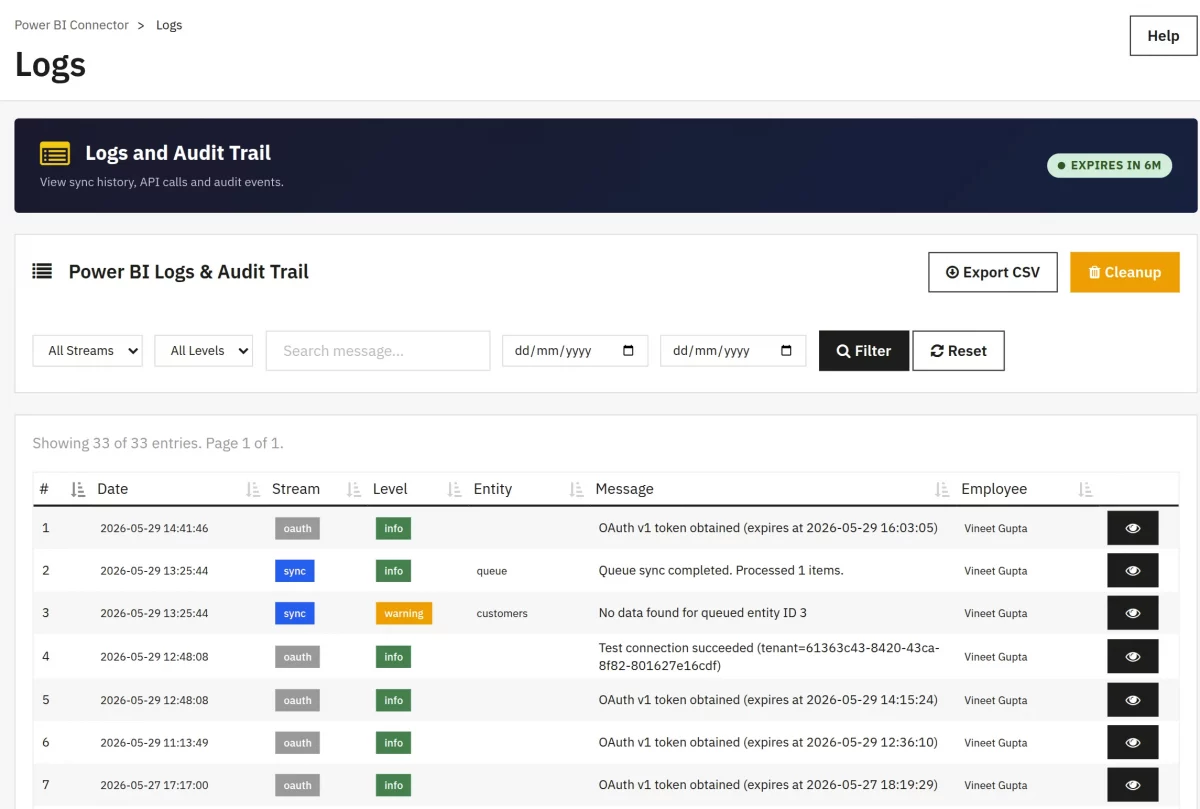Click the oauth badge in row 7
Viewport: 1200px width, 809px height.
pos(297,785)
